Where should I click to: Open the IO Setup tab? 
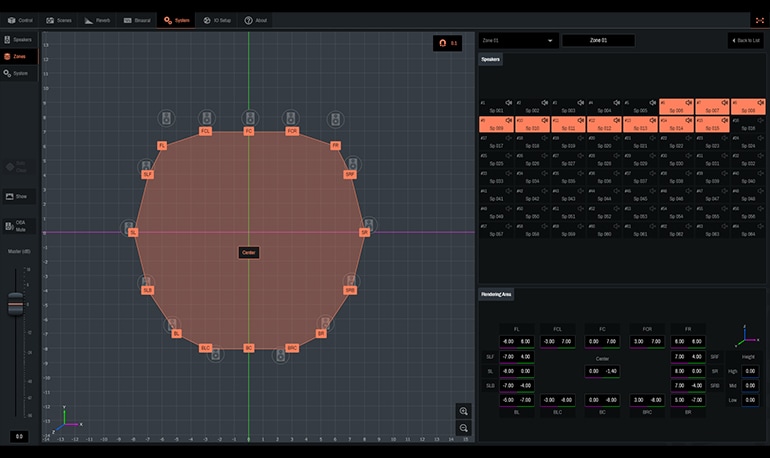pyautogui.click(x=217, y=20)
